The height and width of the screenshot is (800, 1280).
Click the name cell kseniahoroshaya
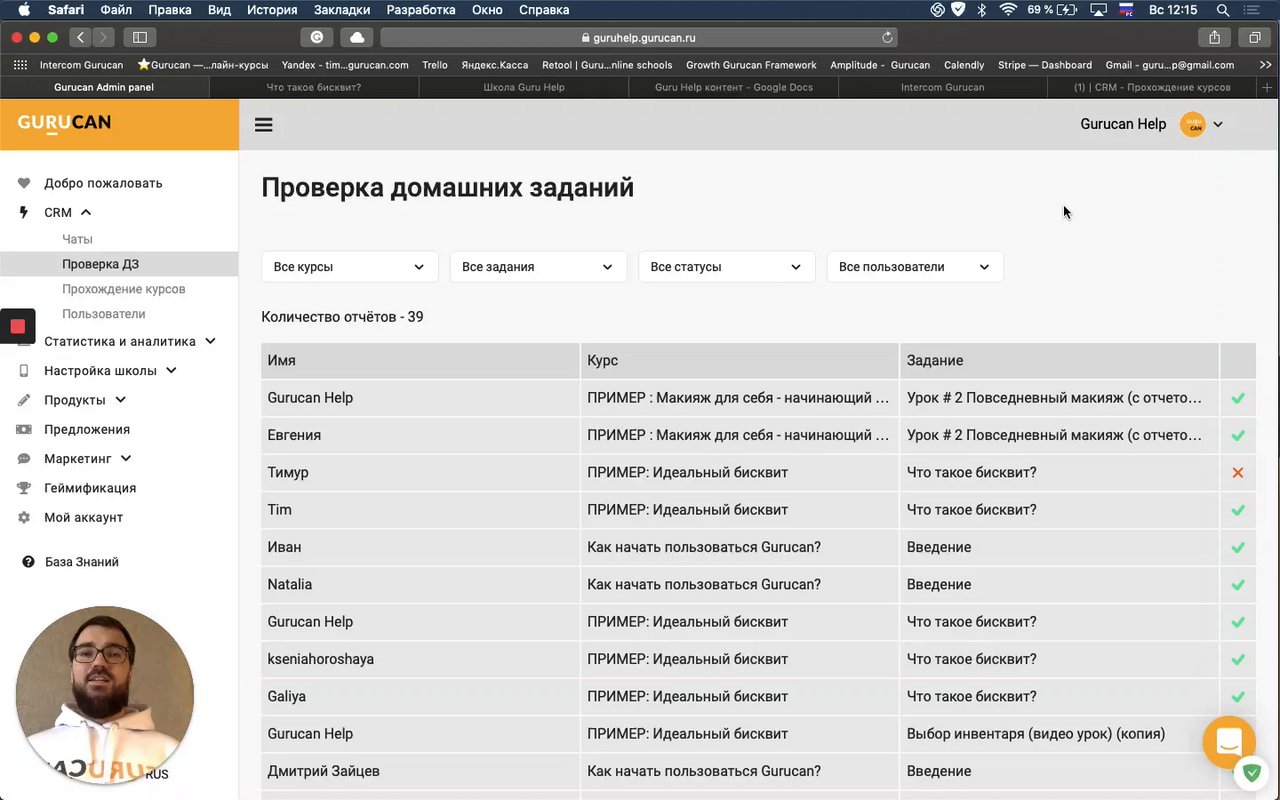click(420, 659)
